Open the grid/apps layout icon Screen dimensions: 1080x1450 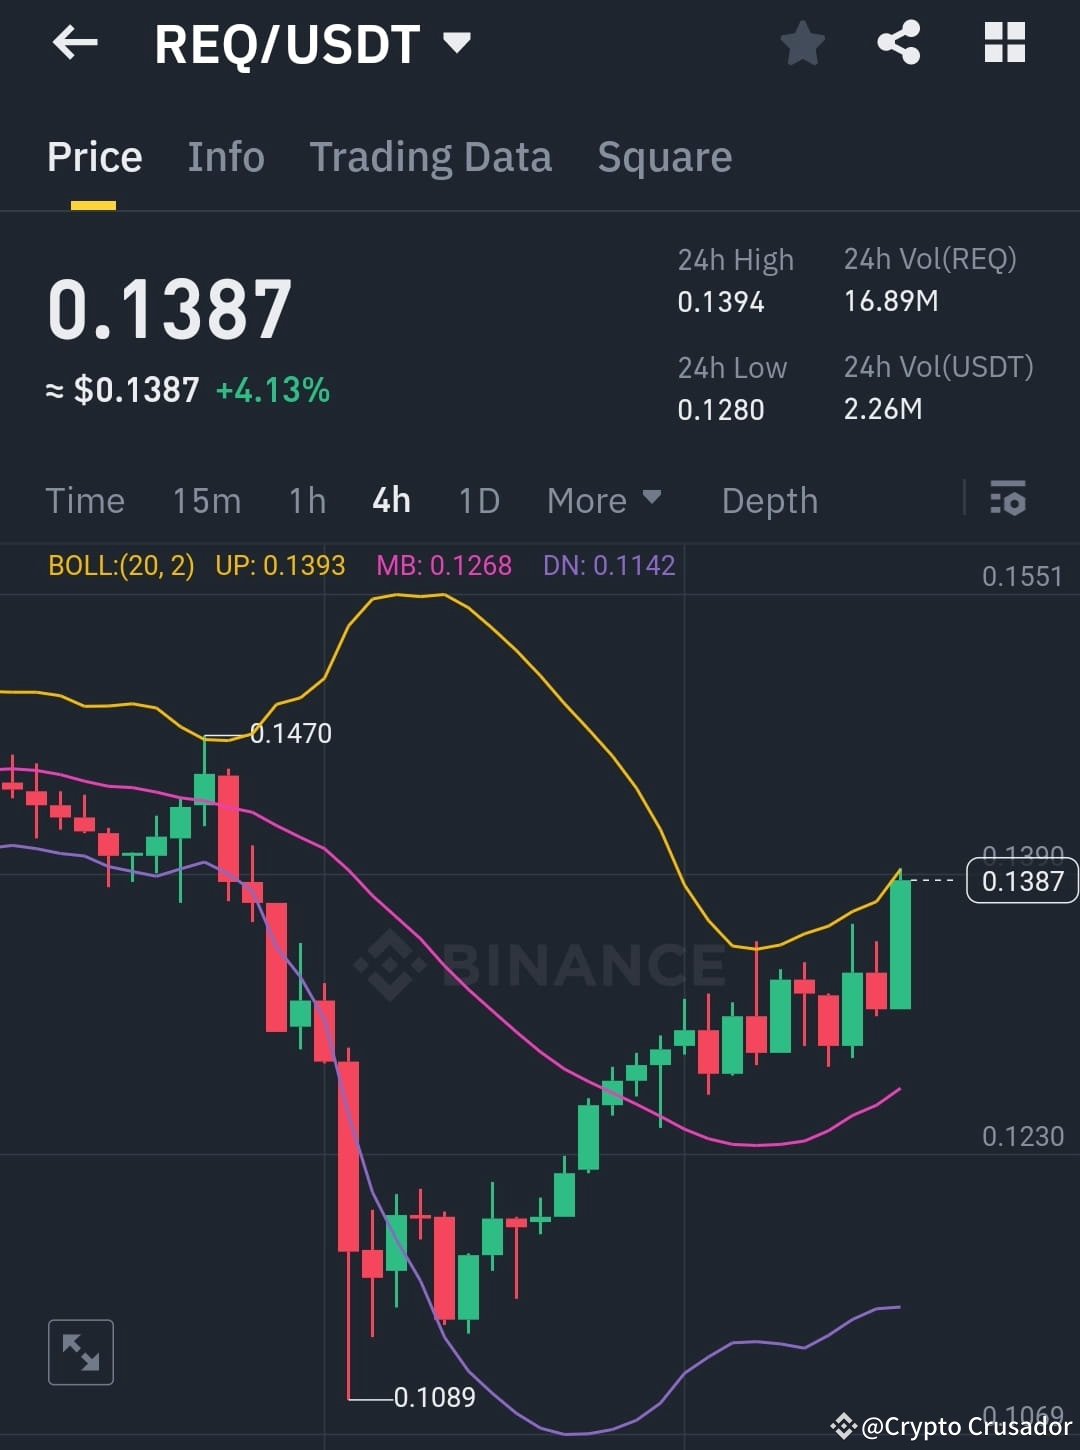coord(1003,42)
